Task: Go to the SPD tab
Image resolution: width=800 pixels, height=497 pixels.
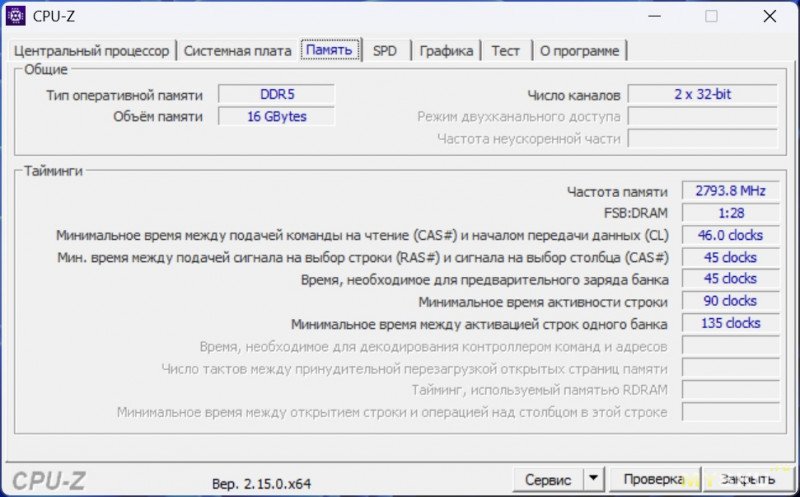Action: click(385, 50)
